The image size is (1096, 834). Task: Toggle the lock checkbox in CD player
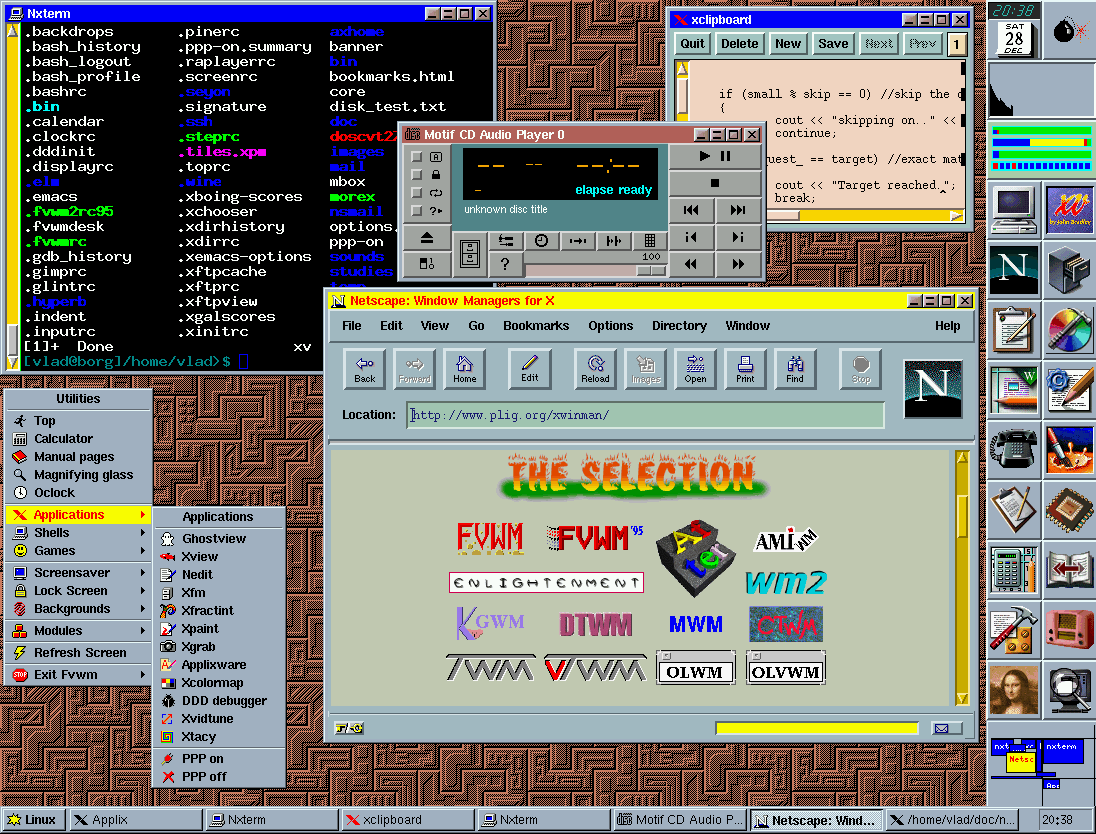pos(417,175)
